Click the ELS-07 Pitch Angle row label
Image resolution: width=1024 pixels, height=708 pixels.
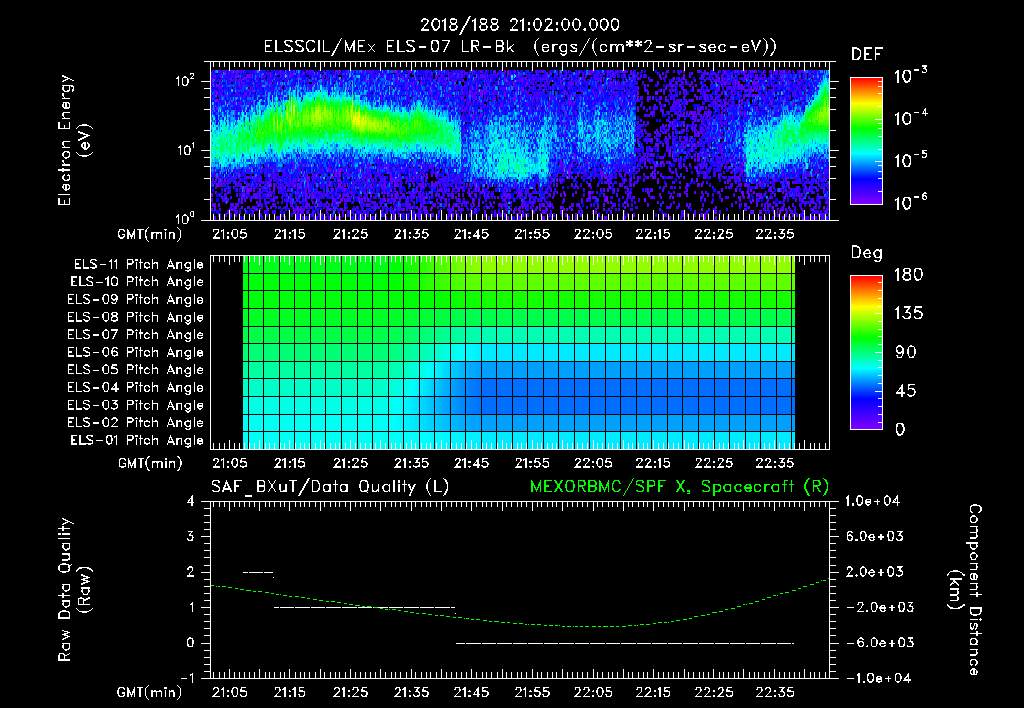(x=136, y=335)
